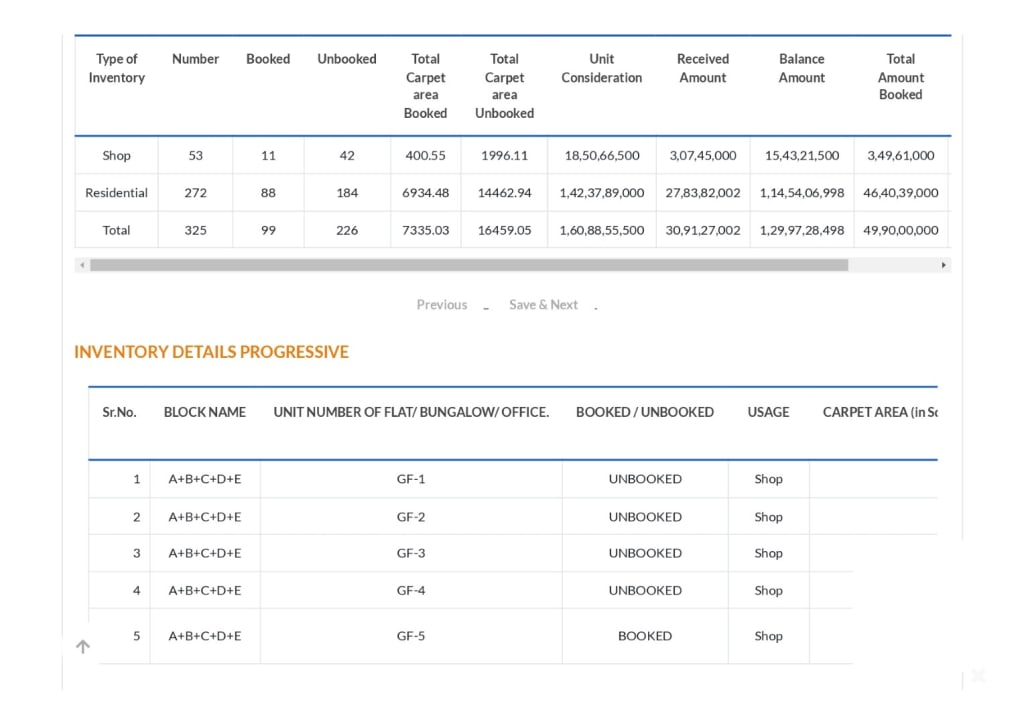This screenshot has height=724, width=1024.
Task: Click the Shop row in the summary table
Action: point(116,155)
